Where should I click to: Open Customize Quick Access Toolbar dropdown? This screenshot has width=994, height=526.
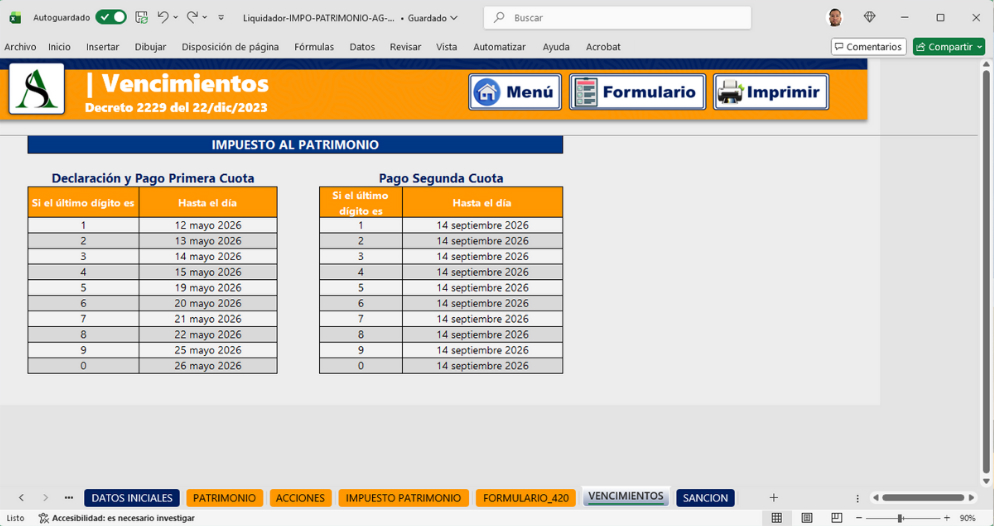[x=221, y=18]
